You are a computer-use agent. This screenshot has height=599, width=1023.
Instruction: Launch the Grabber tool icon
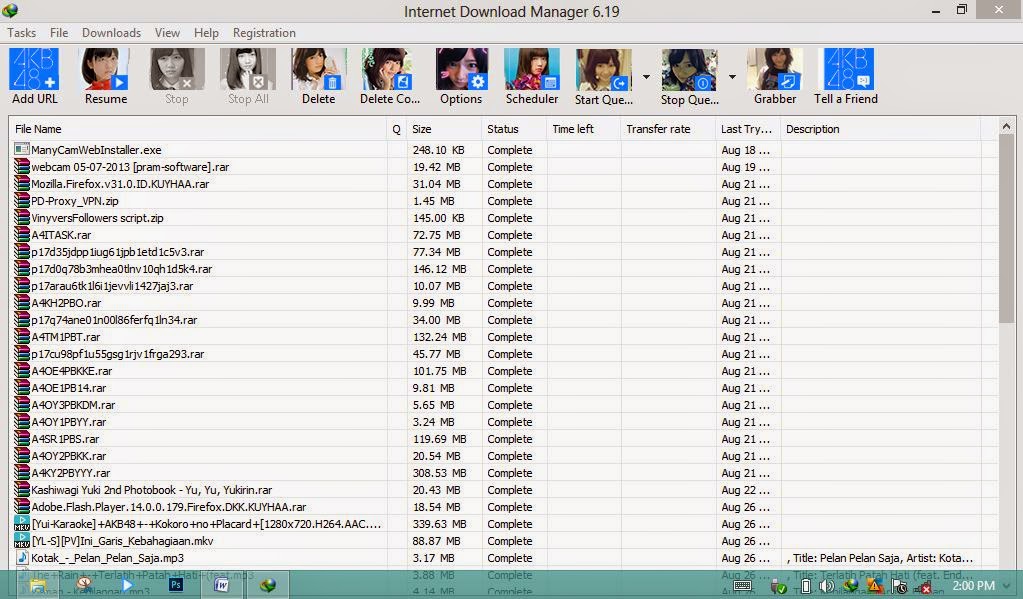[775, 70]
